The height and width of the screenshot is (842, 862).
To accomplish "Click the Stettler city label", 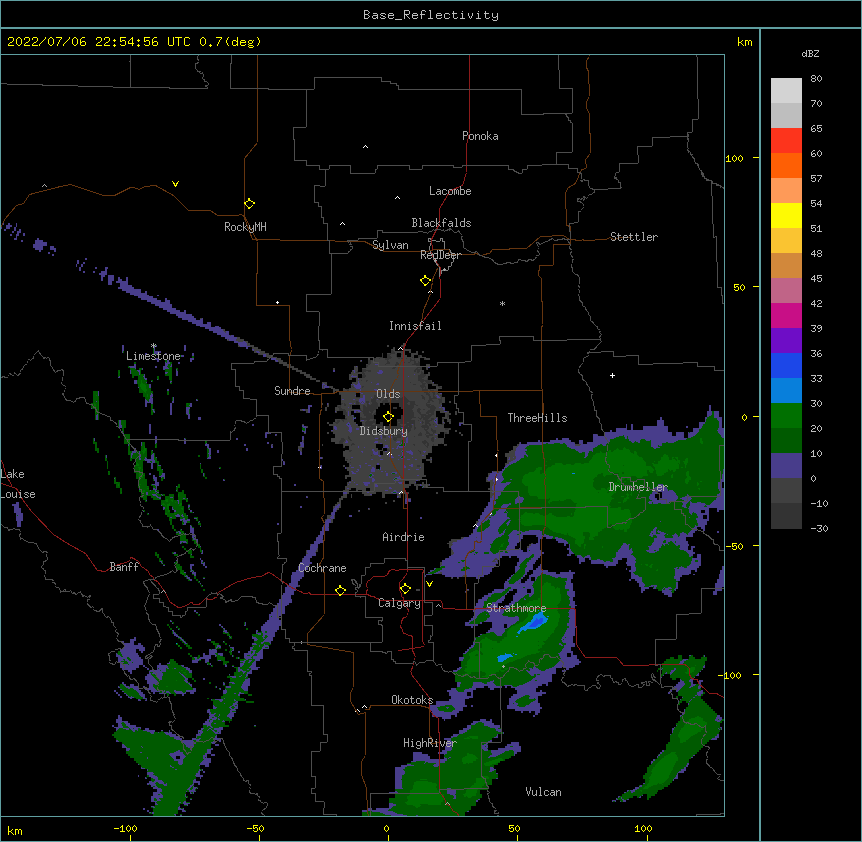I will 634,237.
